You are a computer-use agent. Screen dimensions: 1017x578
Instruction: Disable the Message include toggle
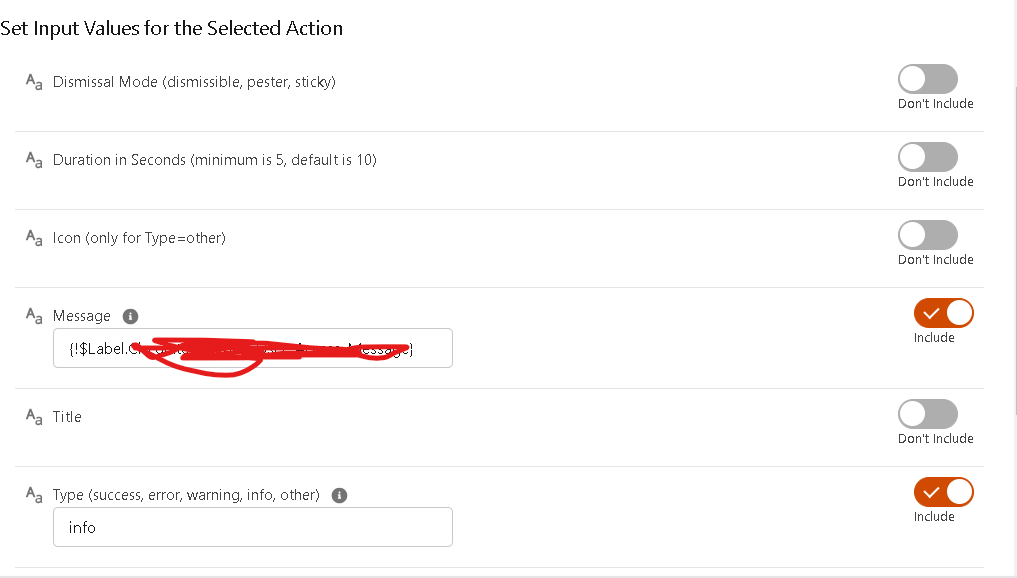pos(944,313)
